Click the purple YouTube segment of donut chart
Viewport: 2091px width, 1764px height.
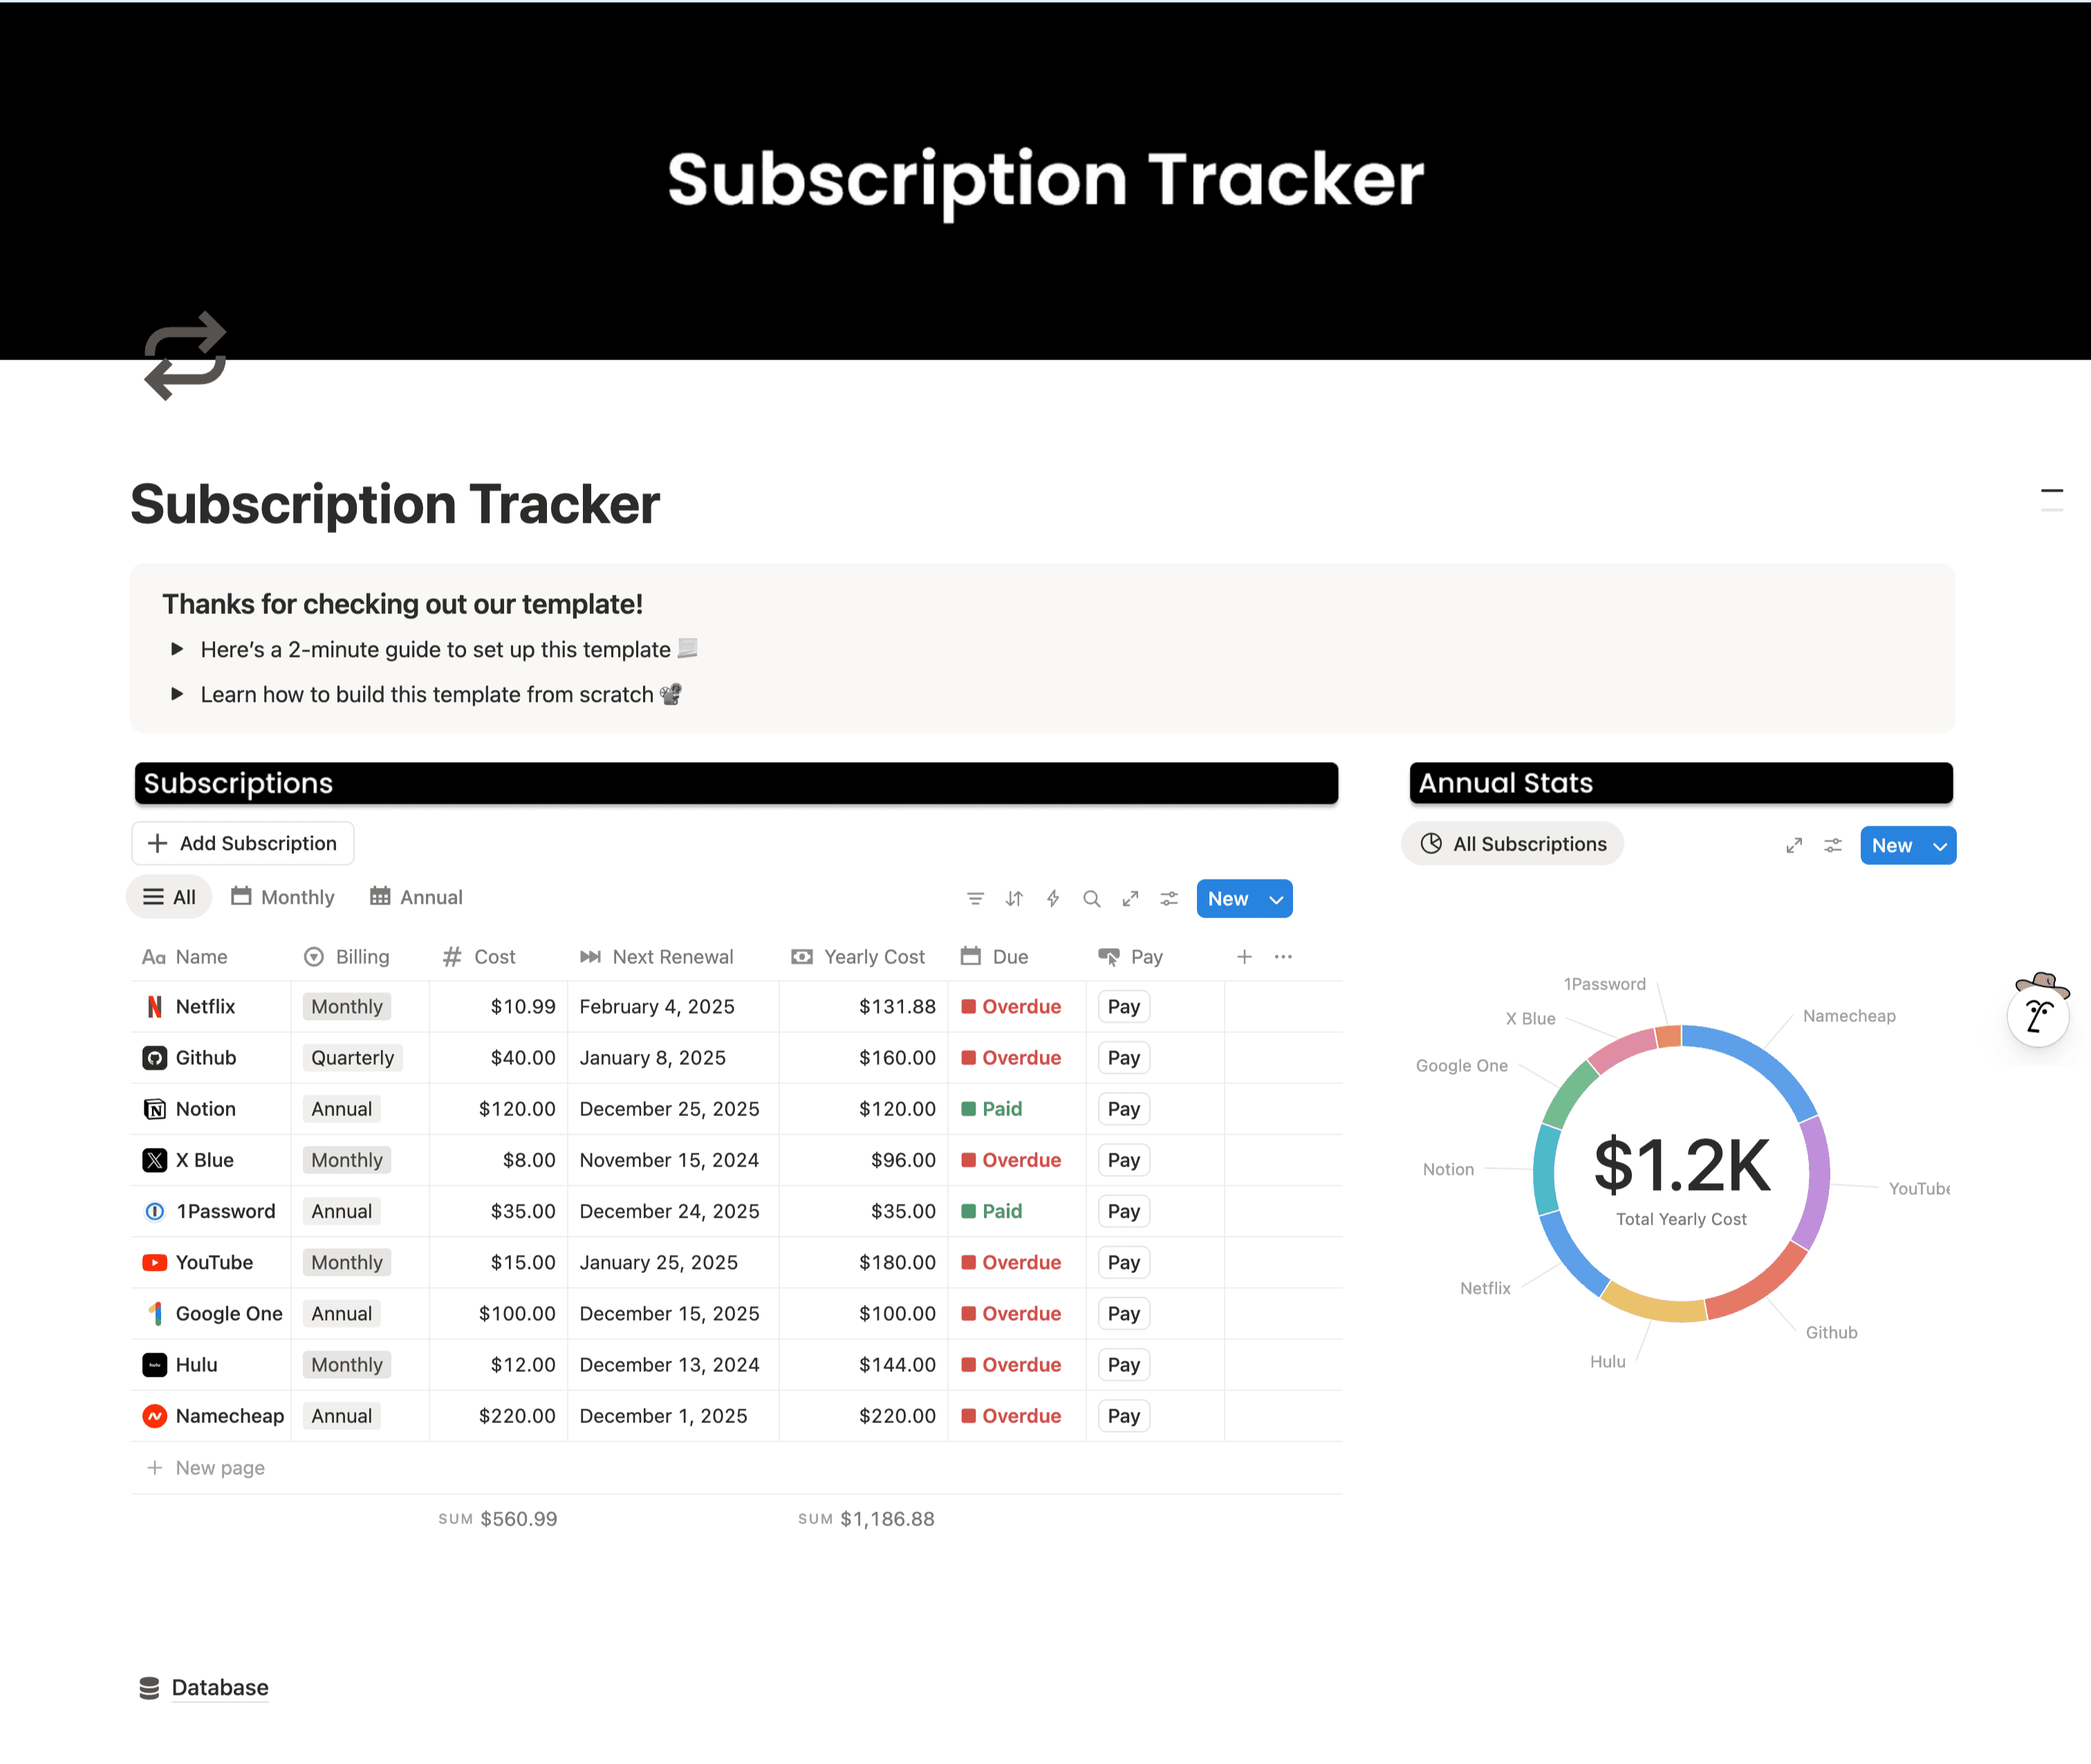[x=1818, y=1180]
